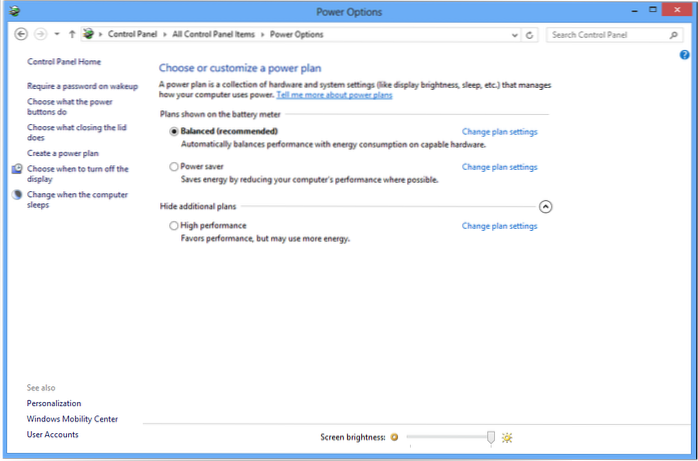Go up one level with Up arrow
698x461 pixels.
(72, 34)
